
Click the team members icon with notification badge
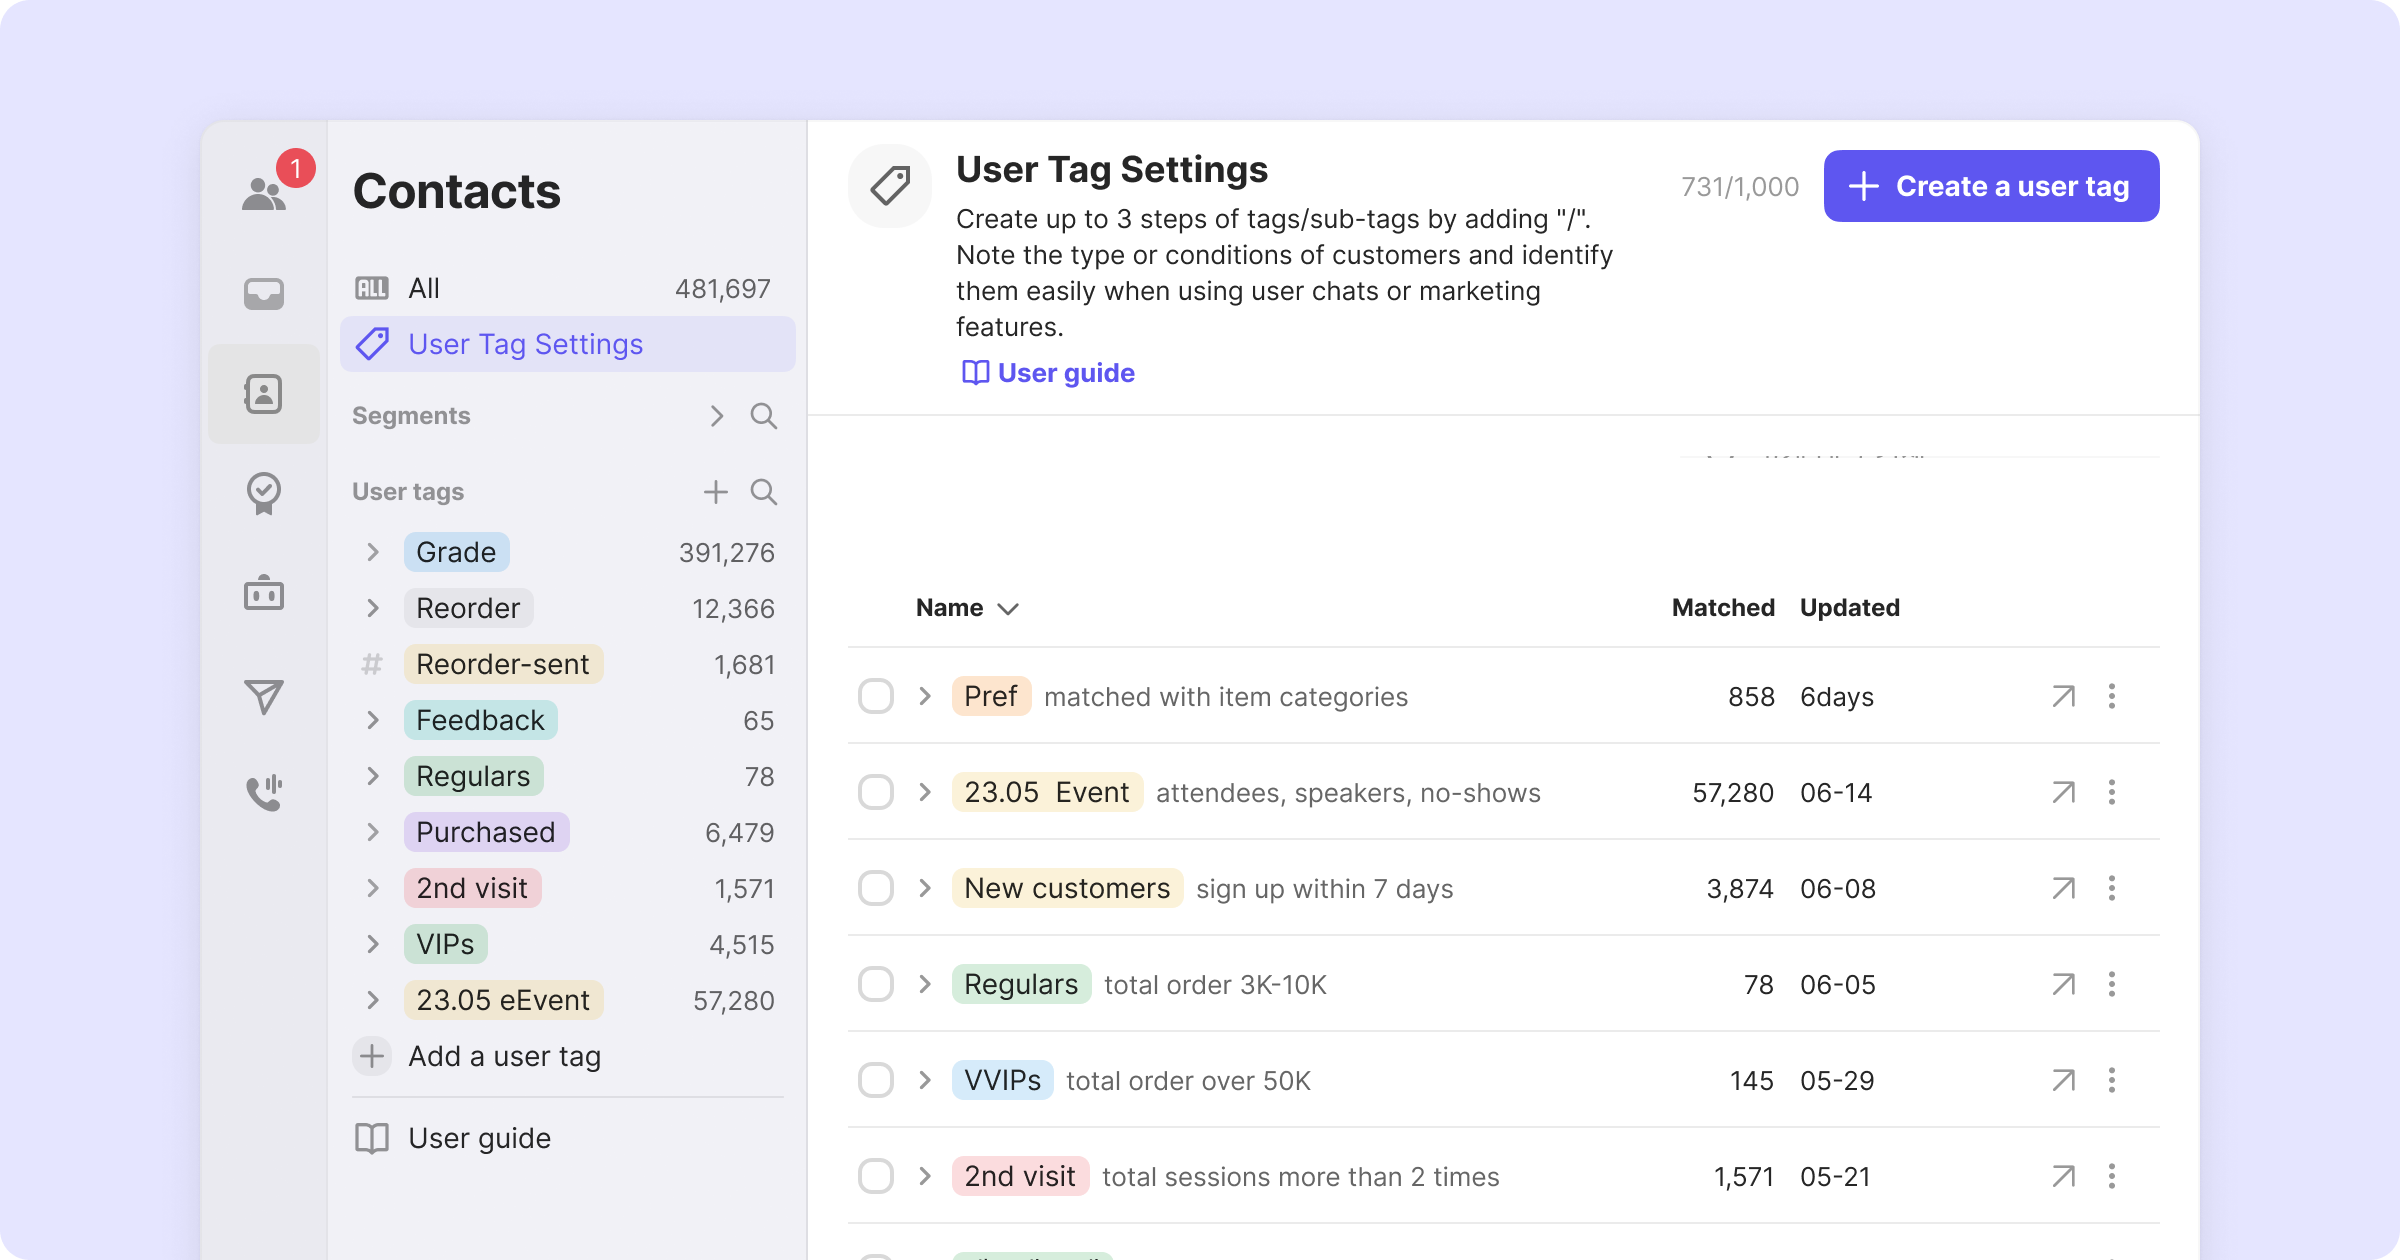[264, 192]
